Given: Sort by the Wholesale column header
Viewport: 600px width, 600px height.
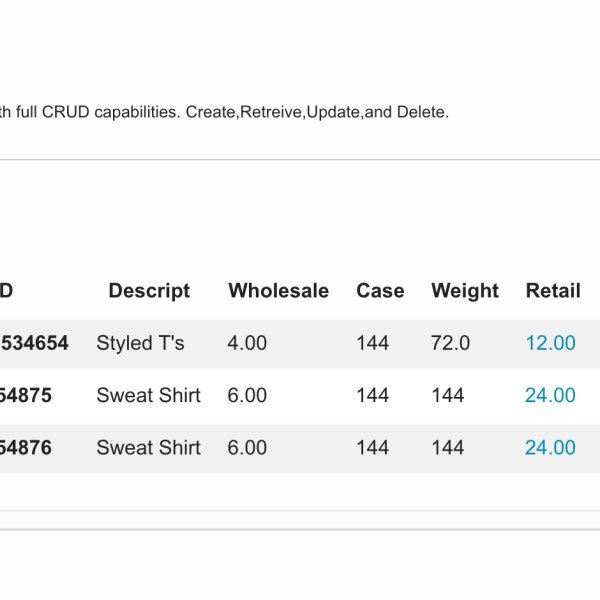Looking at the screenshot, I should [x=278, y=291].
